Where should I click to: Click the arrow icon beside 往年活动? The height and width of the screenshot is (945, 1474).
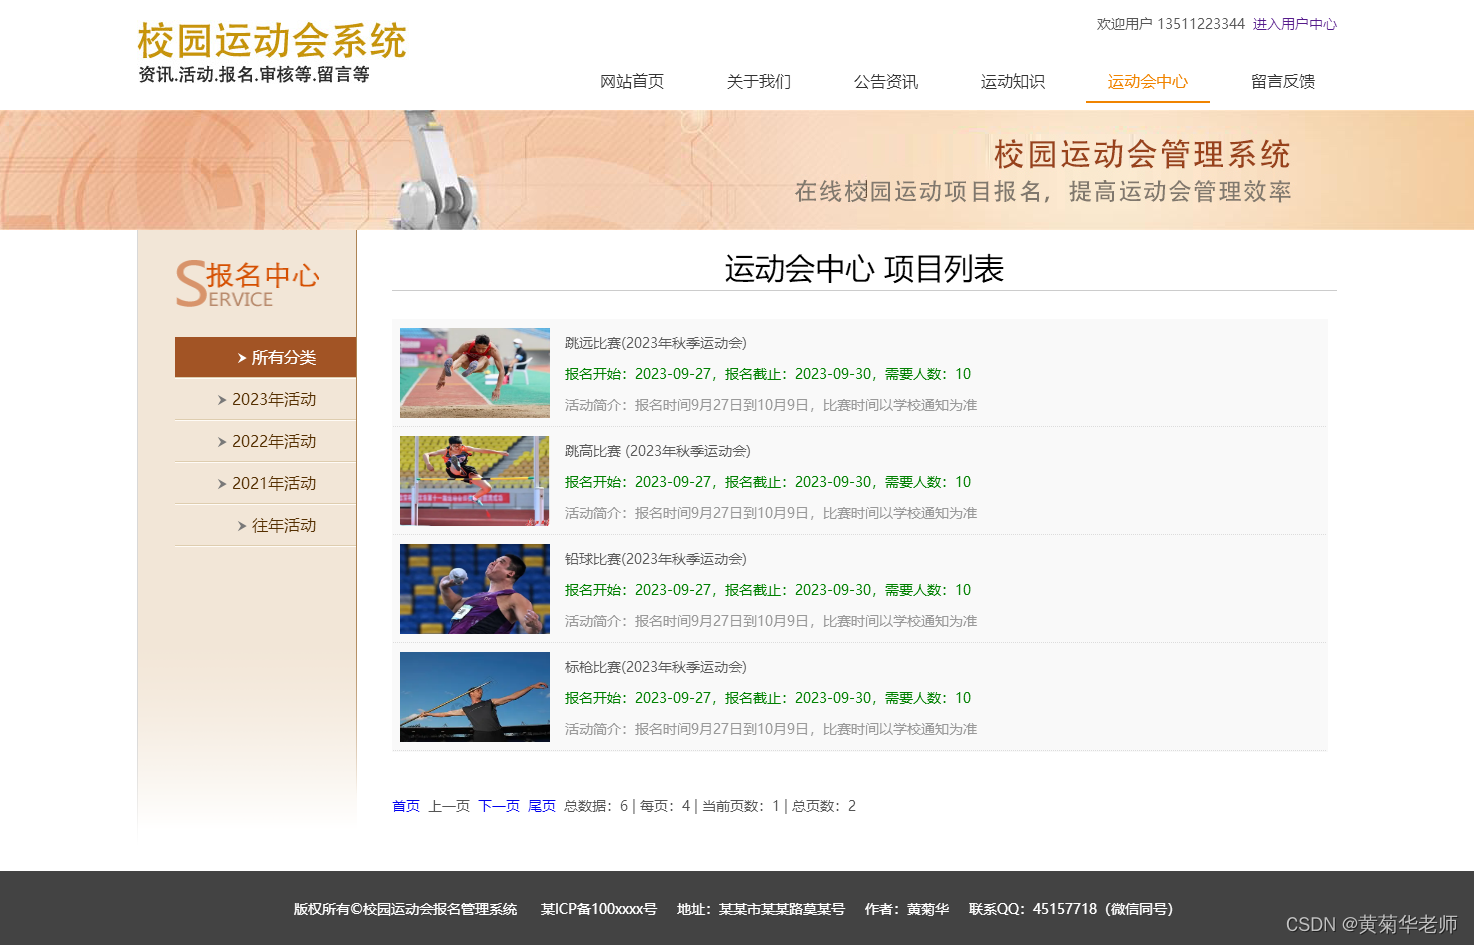click(x=242, y=526)
